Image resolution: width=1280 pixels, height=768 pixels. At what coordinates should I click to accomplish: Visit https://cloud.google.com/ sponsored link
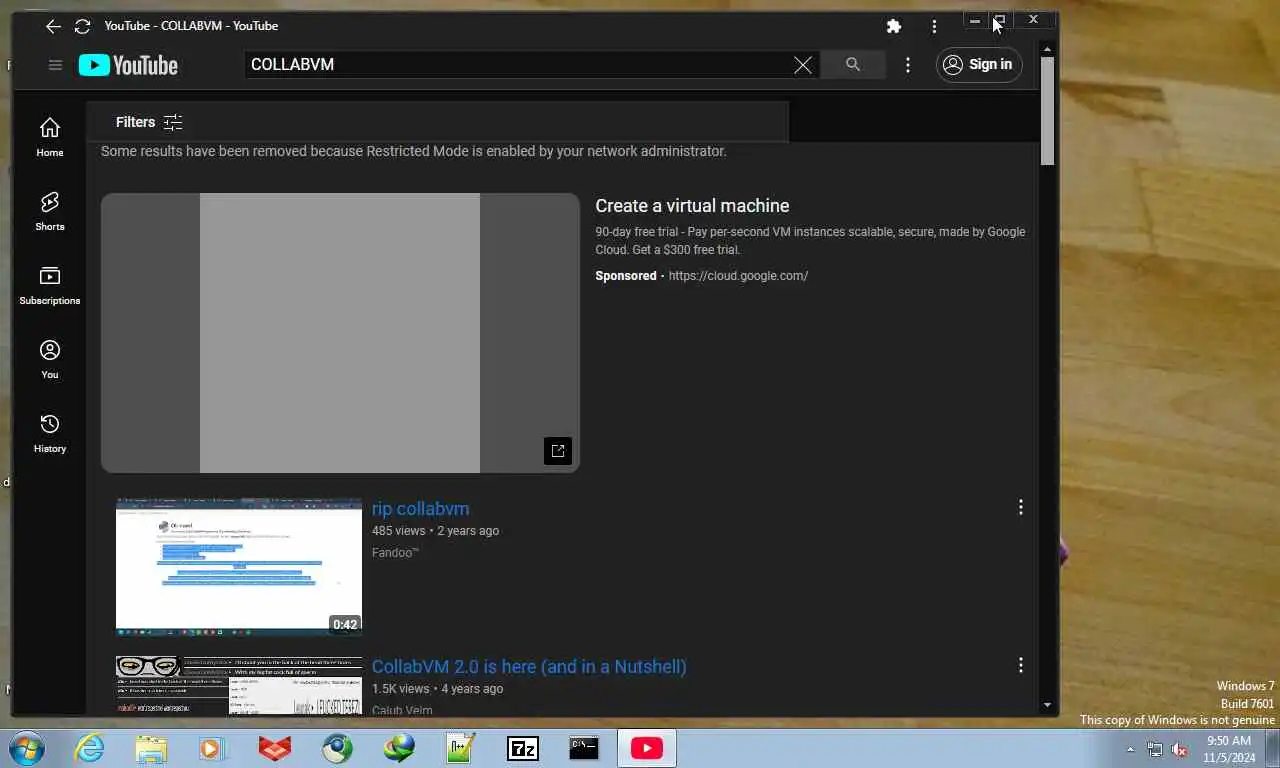coord(738,276)
